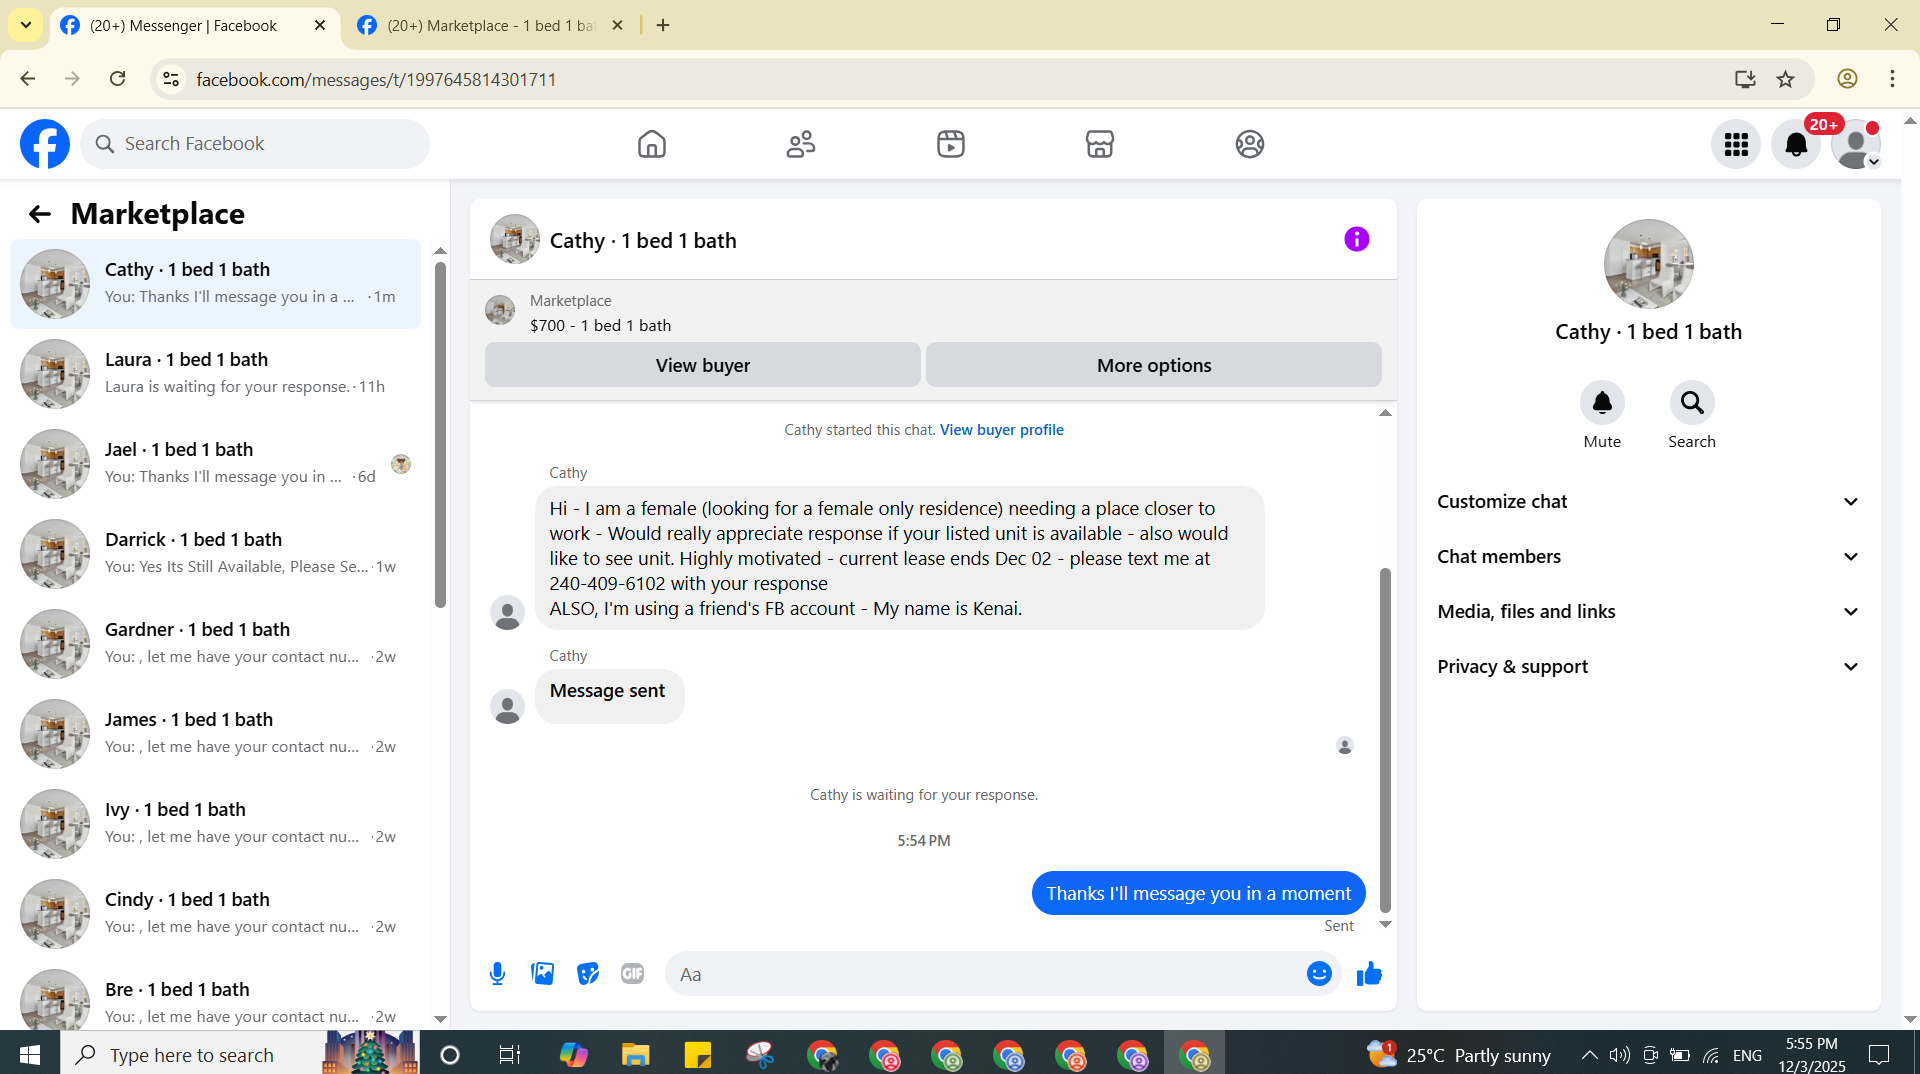This screenshot has width=1920, height=1074.
Task: Expand Media, files and links section
Action: tap(1649, 612)
